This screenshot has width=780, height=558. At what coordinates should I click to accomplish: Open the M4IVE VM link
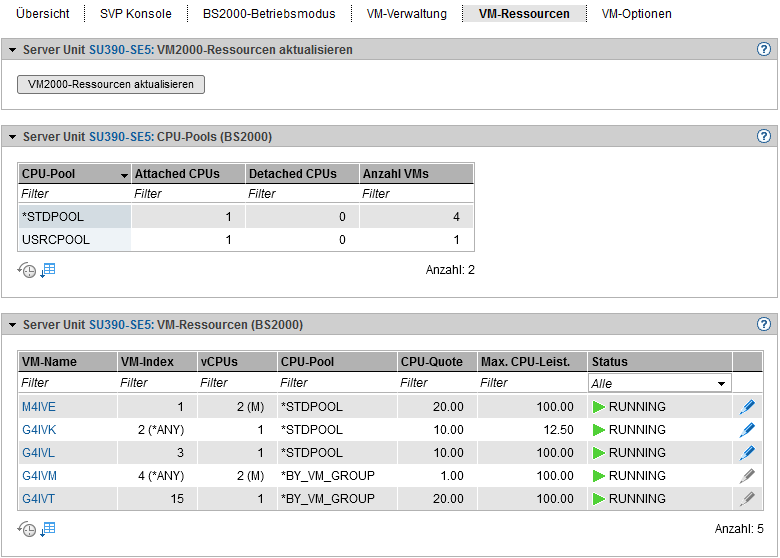pos(38,407)
